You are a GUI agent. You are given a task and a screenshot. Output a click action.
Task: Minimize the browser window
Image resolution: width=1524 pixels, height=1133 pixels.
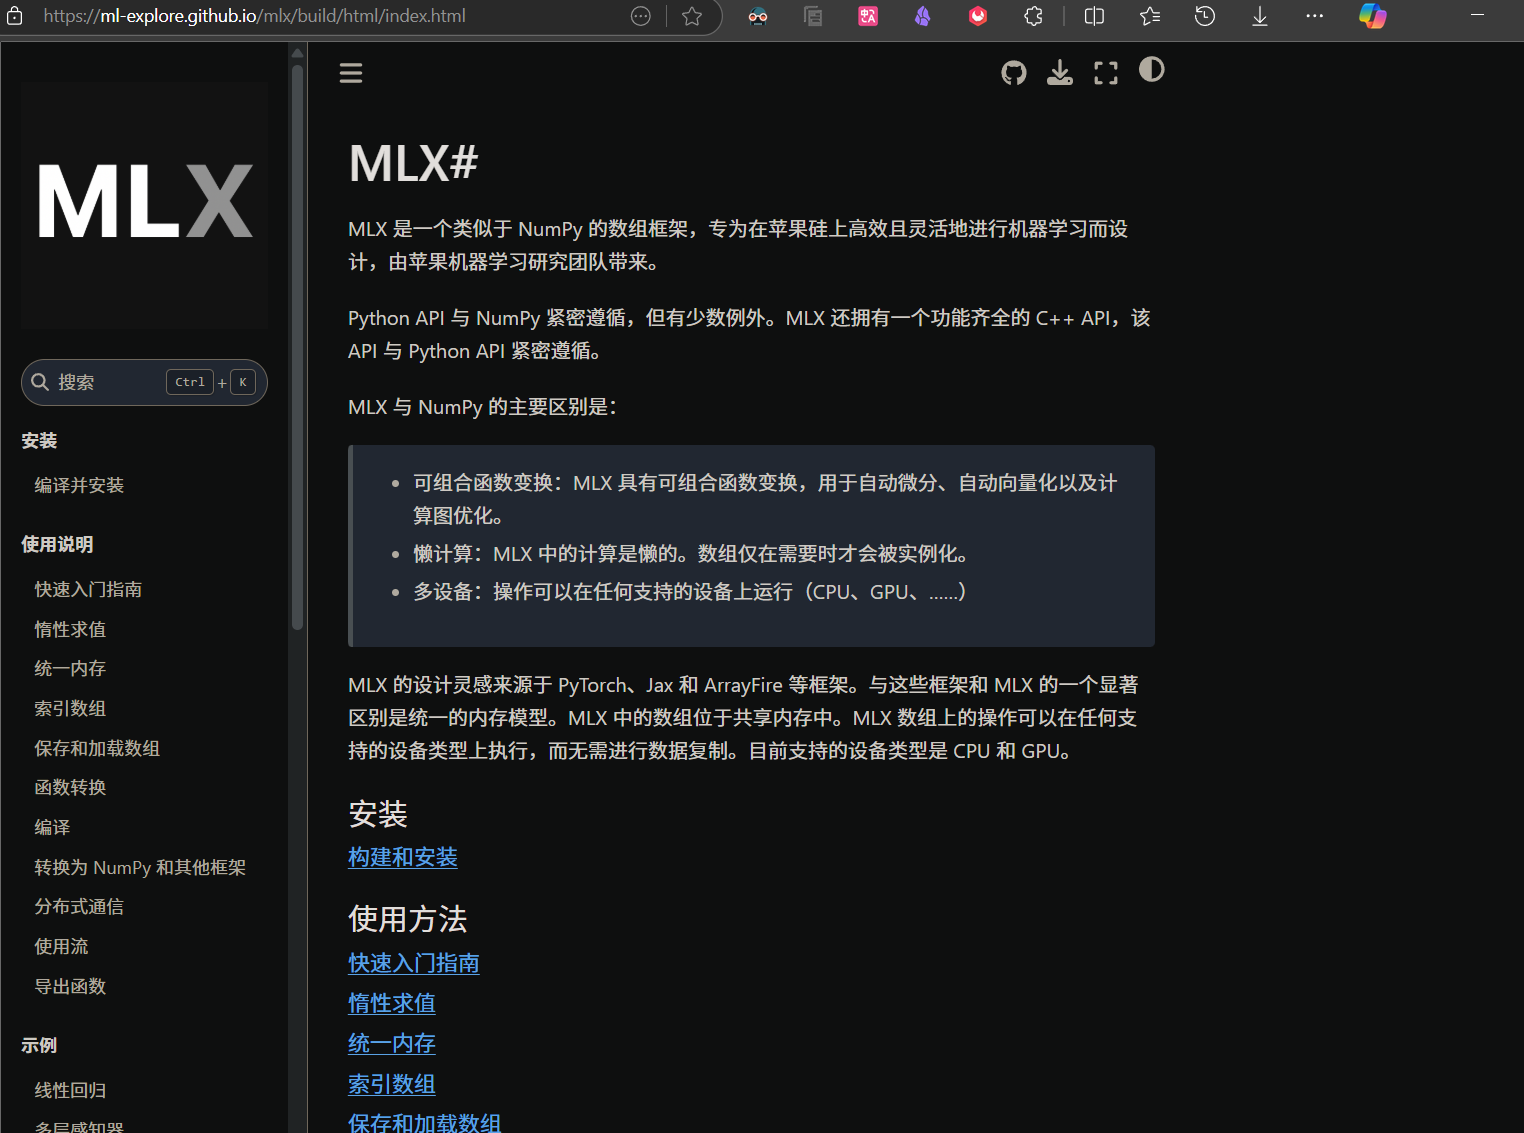1477,16
